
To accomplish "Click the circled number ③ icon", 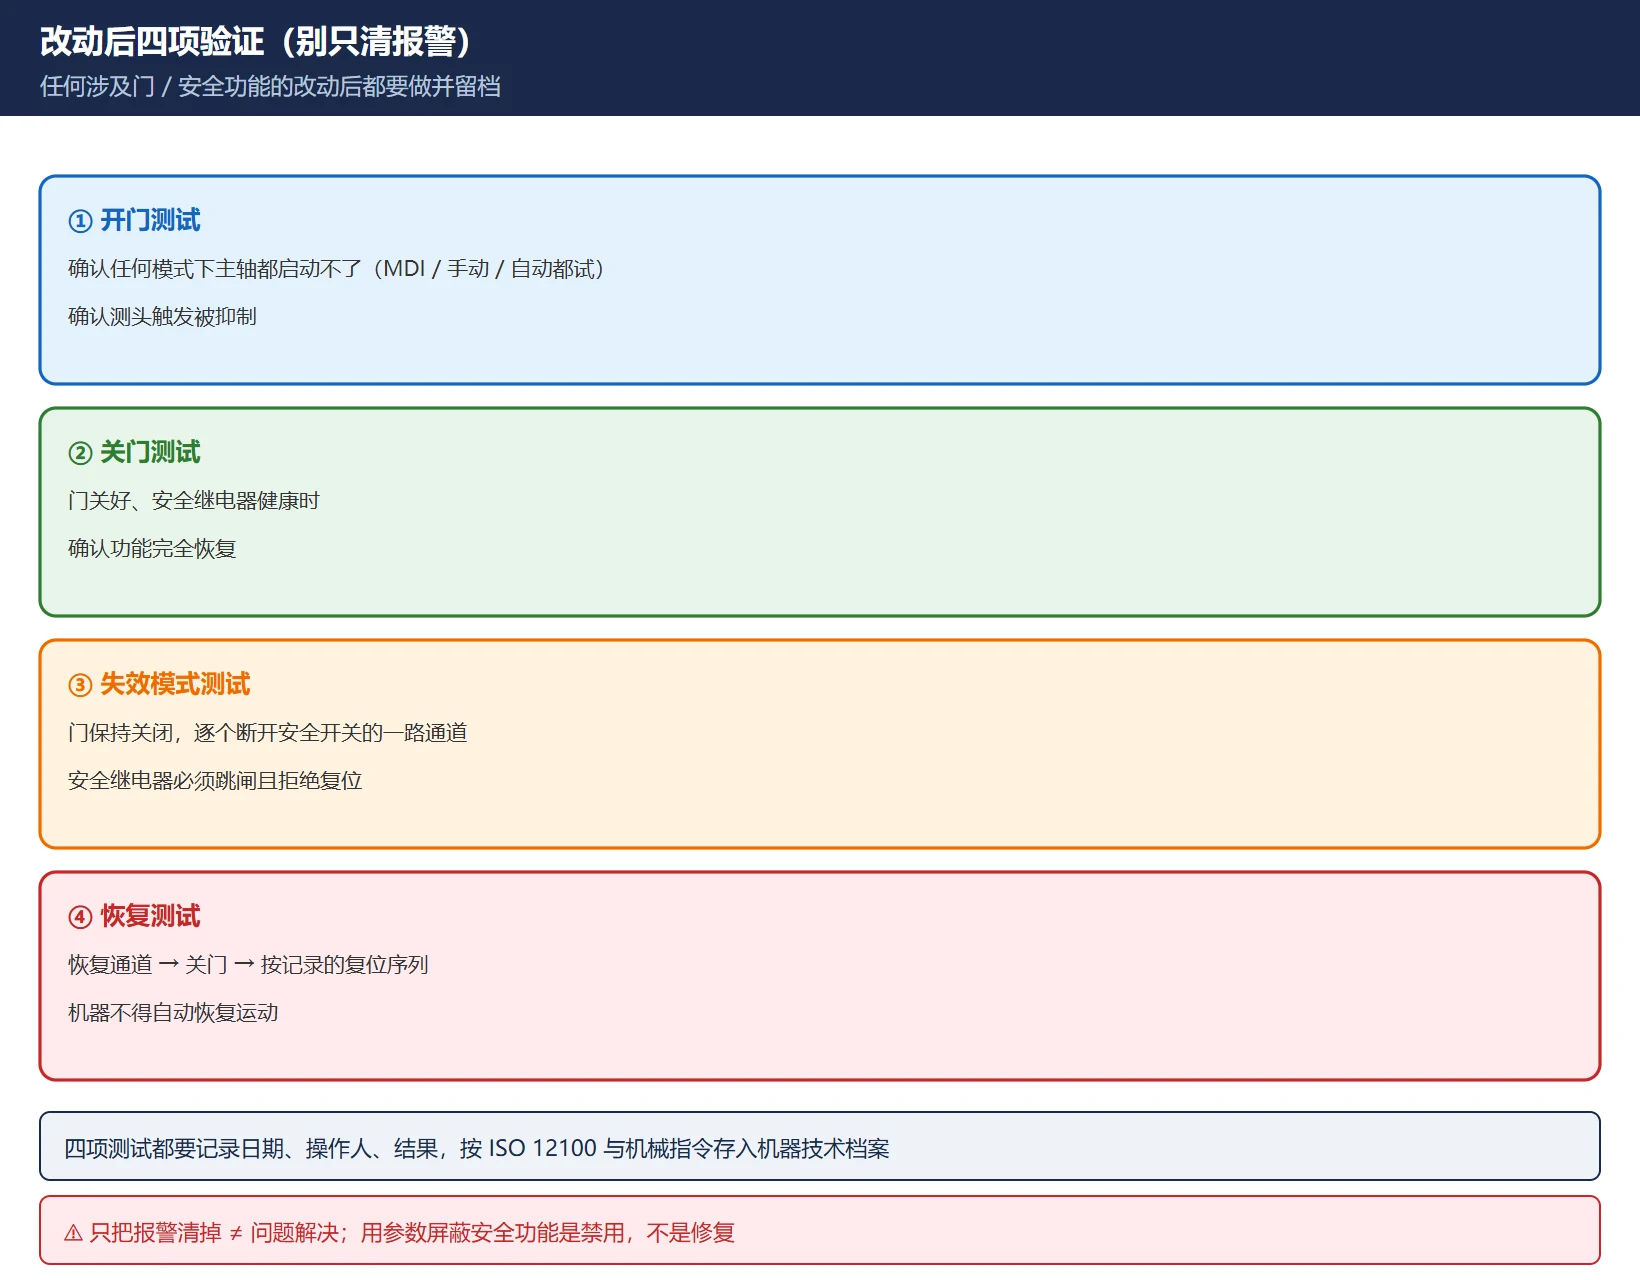I will click(80, 685).
